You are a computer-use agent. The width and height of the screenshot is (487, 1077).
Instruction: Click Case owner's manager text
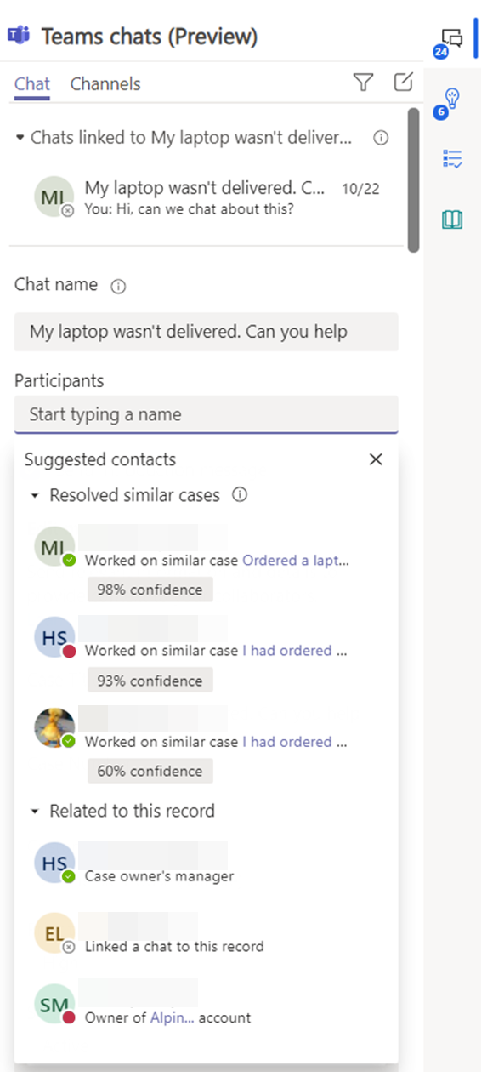159,876
